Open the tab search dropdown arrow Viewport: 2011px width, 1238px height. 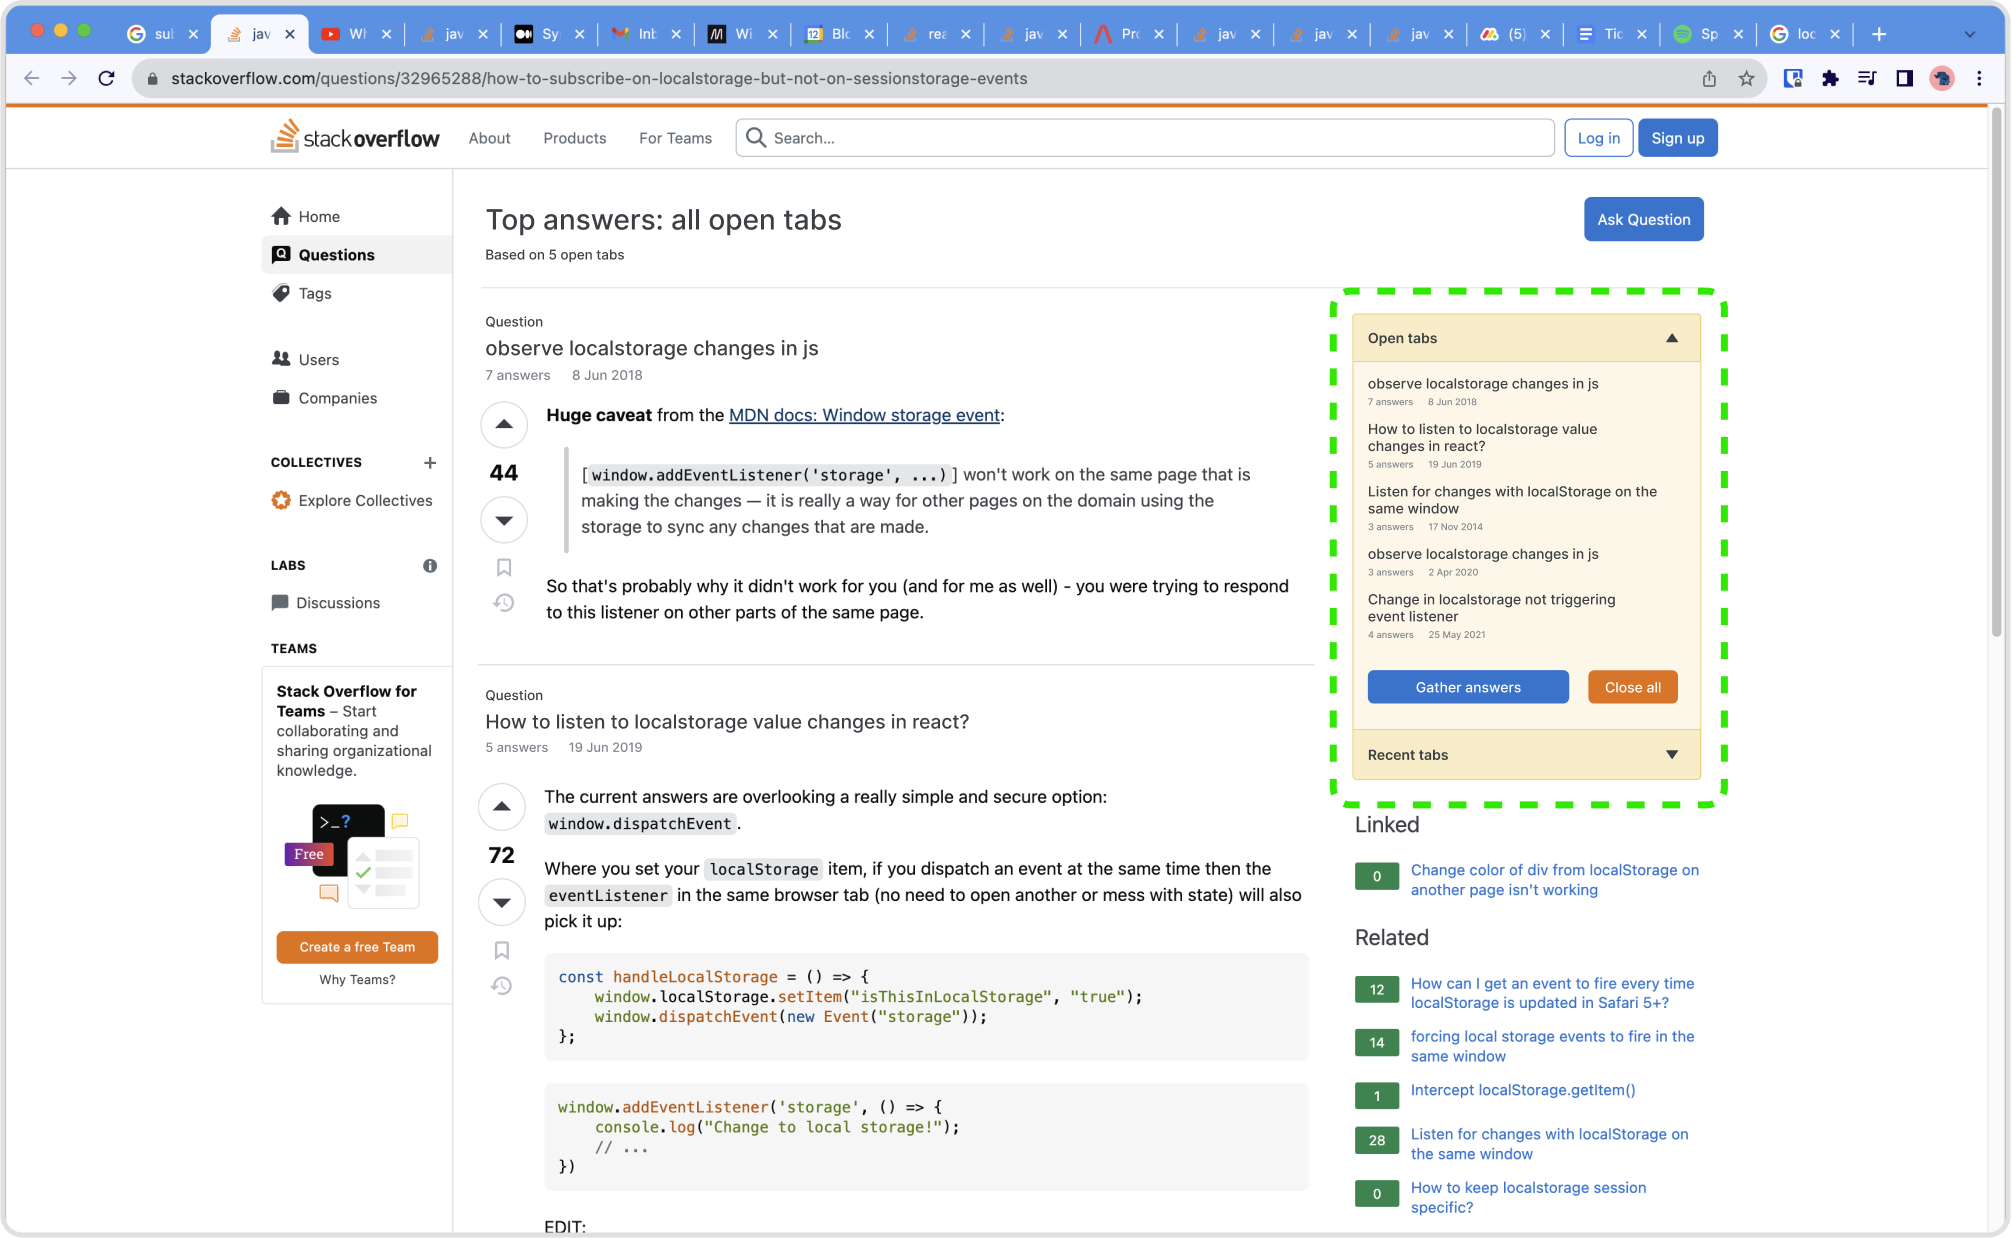coord(1969,34)
